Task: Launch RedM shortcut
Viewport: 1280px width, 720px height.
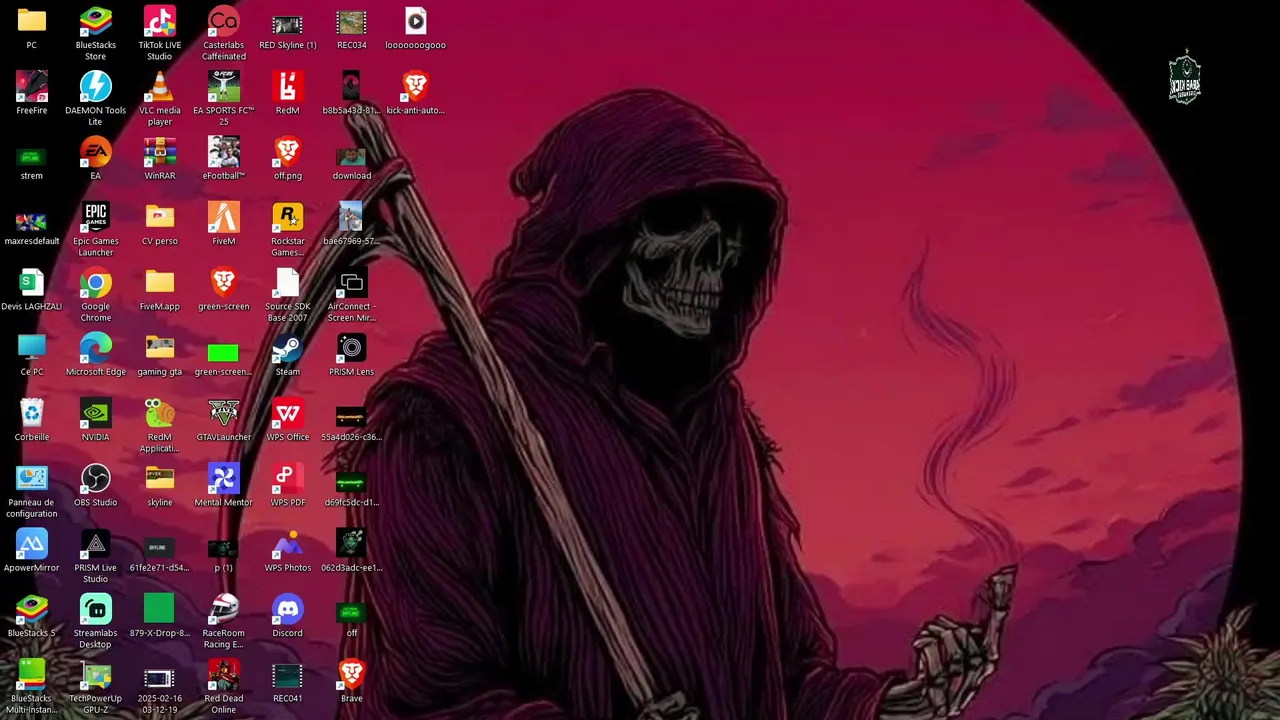Action: pos(288,87)
